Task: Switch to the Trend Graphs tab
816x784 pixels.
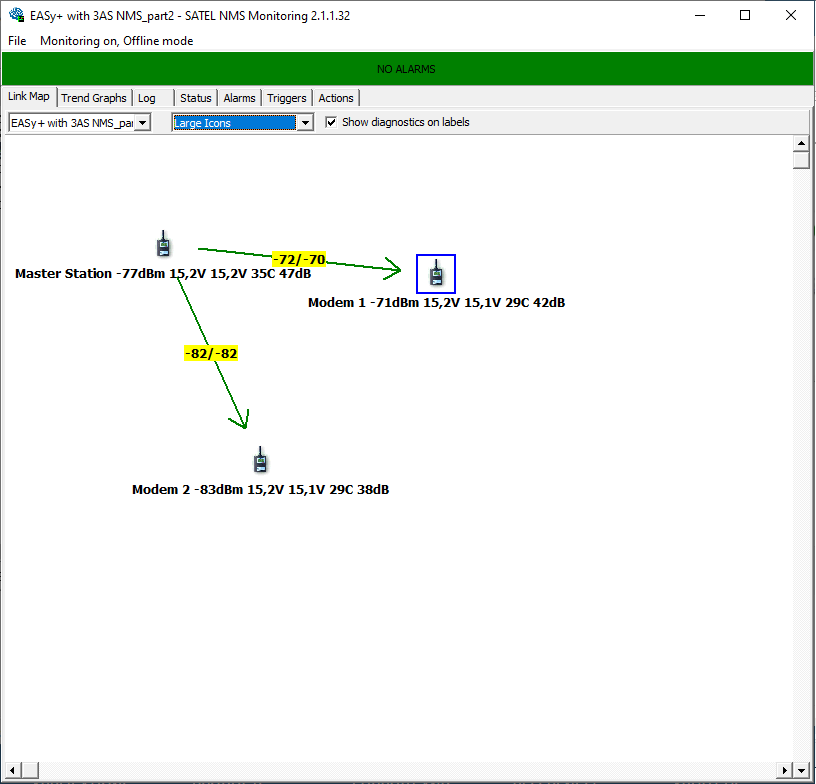Action: point(94,98)
